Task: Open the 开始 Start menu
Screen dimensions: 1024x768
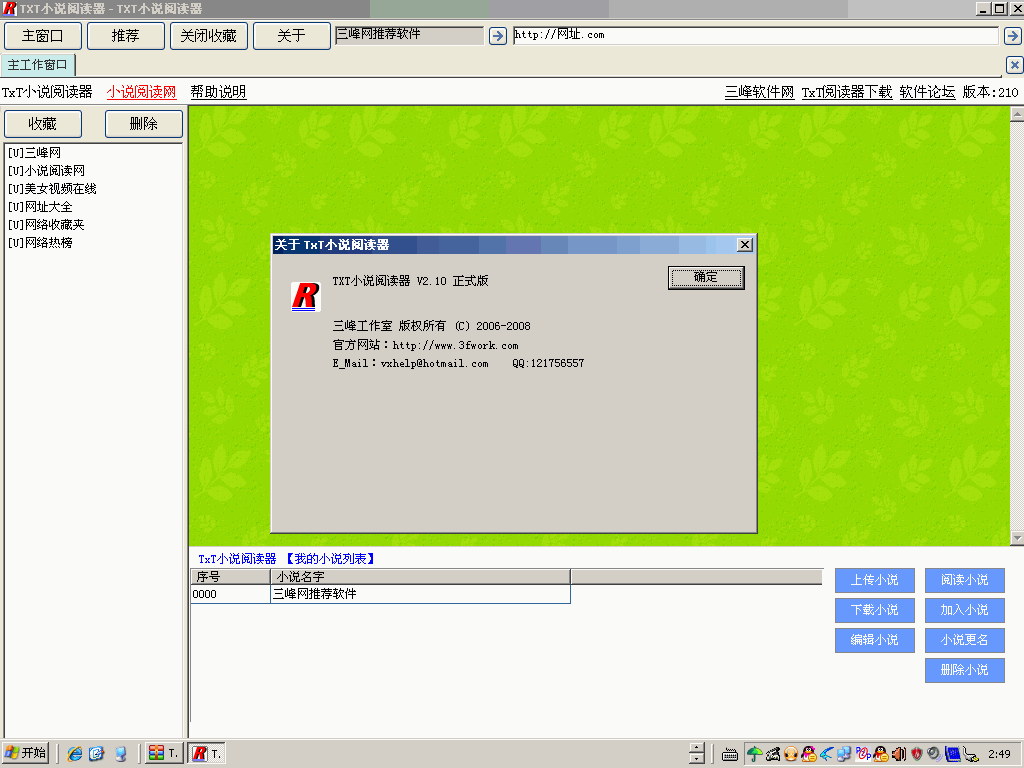Action: click(26, 754)
